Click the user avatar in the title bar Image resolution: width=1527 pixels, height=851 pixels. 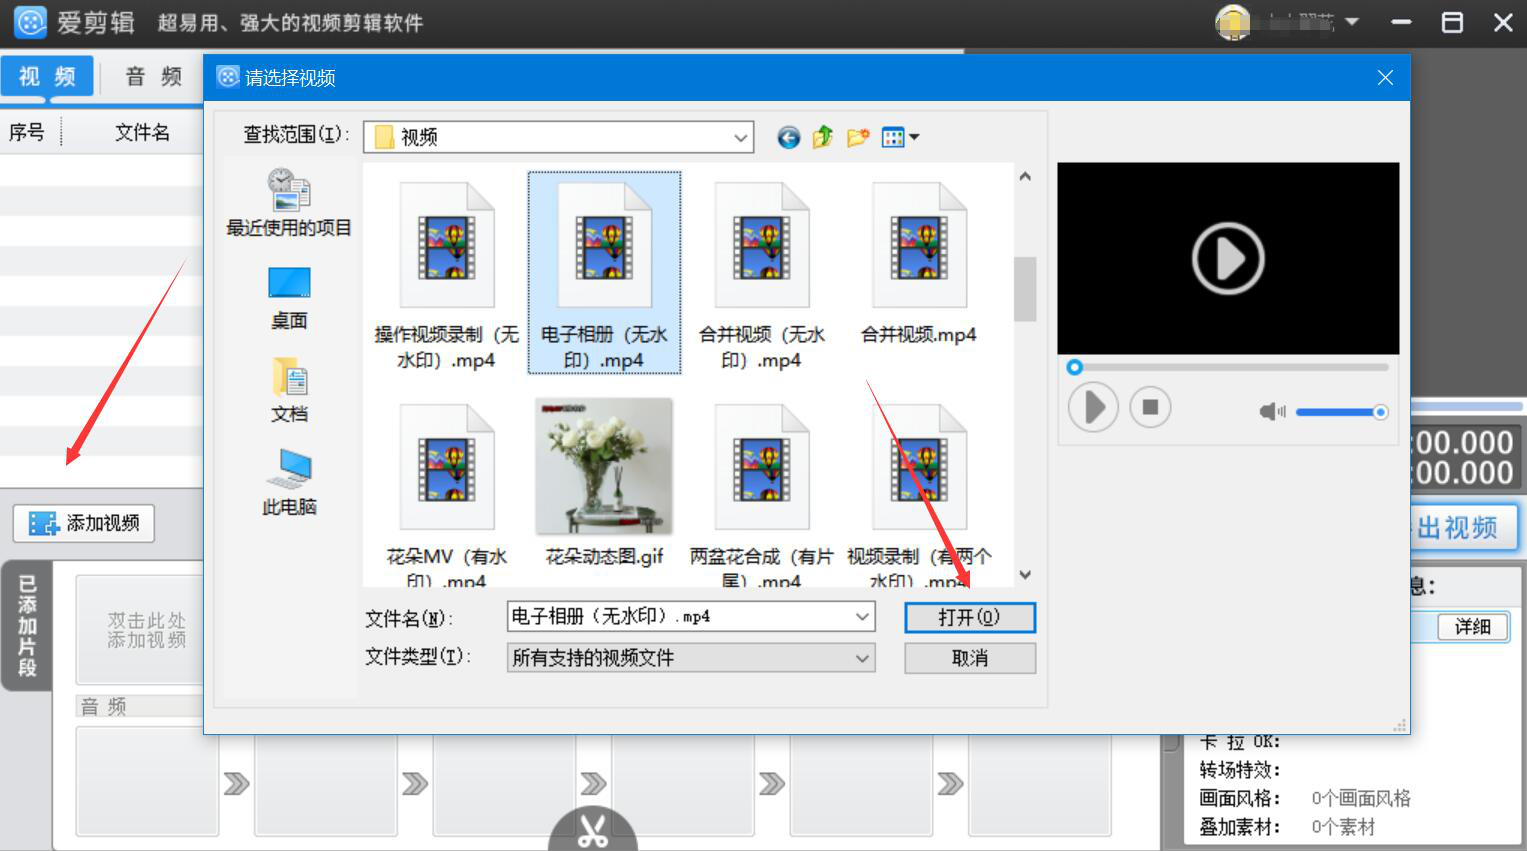click(x=1233, y=22)
